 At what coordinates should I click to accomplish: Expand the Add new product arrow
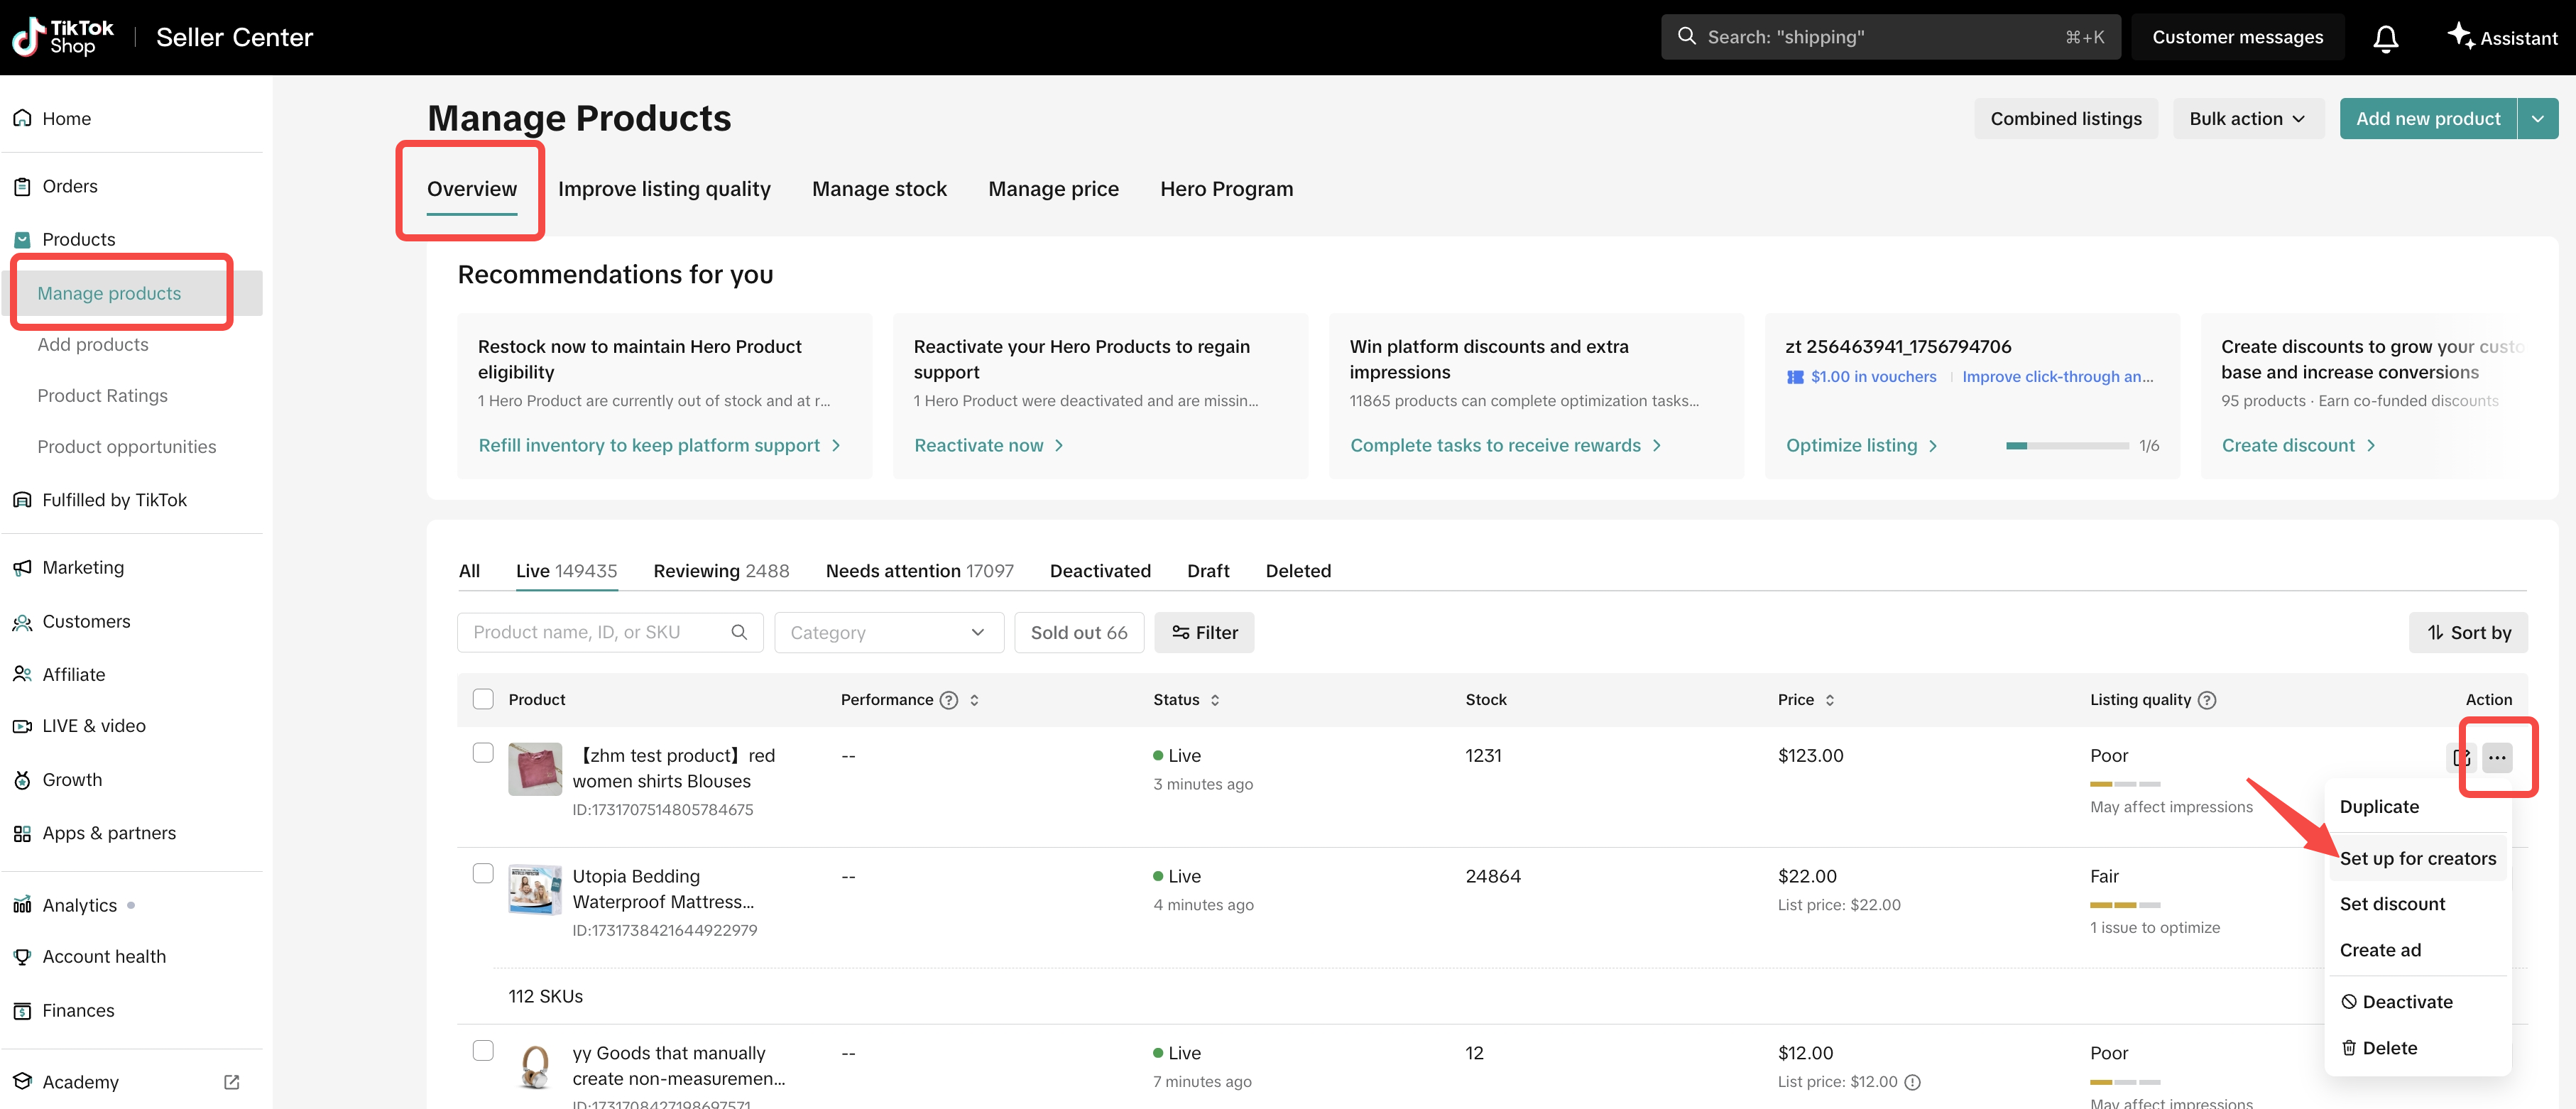(2537, 119)
